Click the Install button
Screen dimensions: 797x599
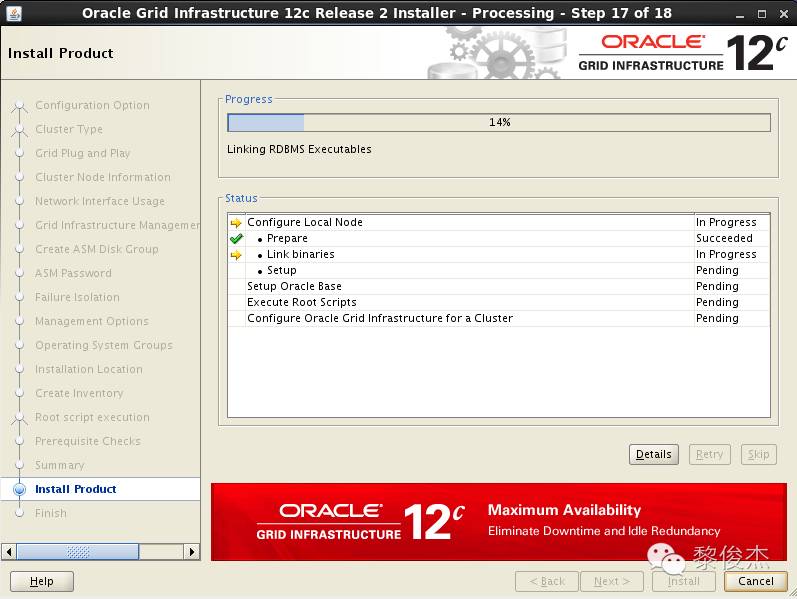tap(684, 581)
